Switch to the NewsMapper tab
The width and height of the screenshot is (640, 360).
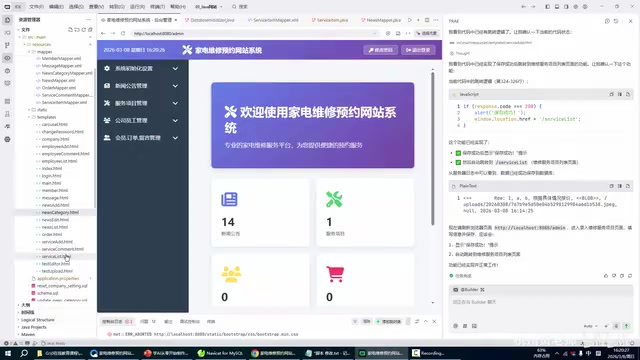[x=381, y=20]
